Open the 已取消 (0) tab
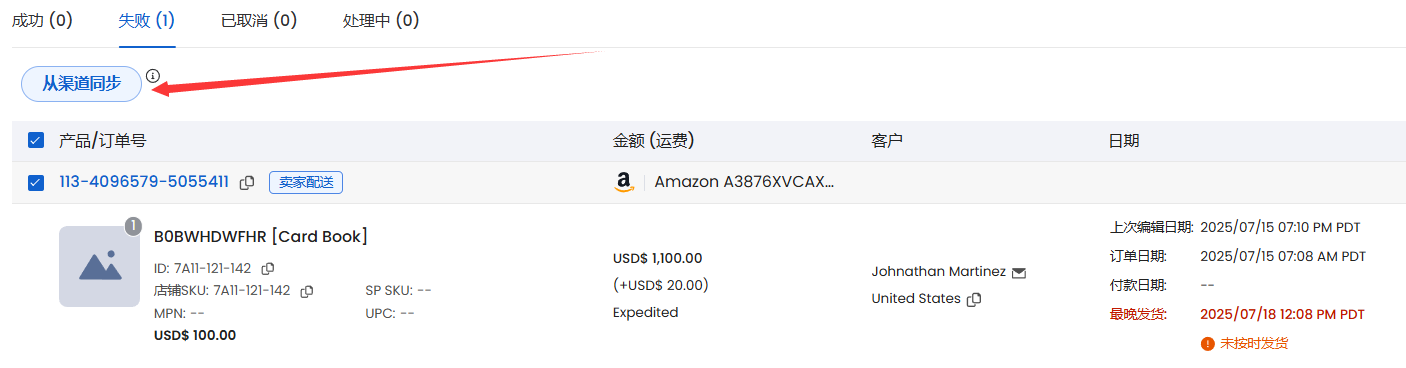Screen dimensions: 1406x368 (259, 20)
